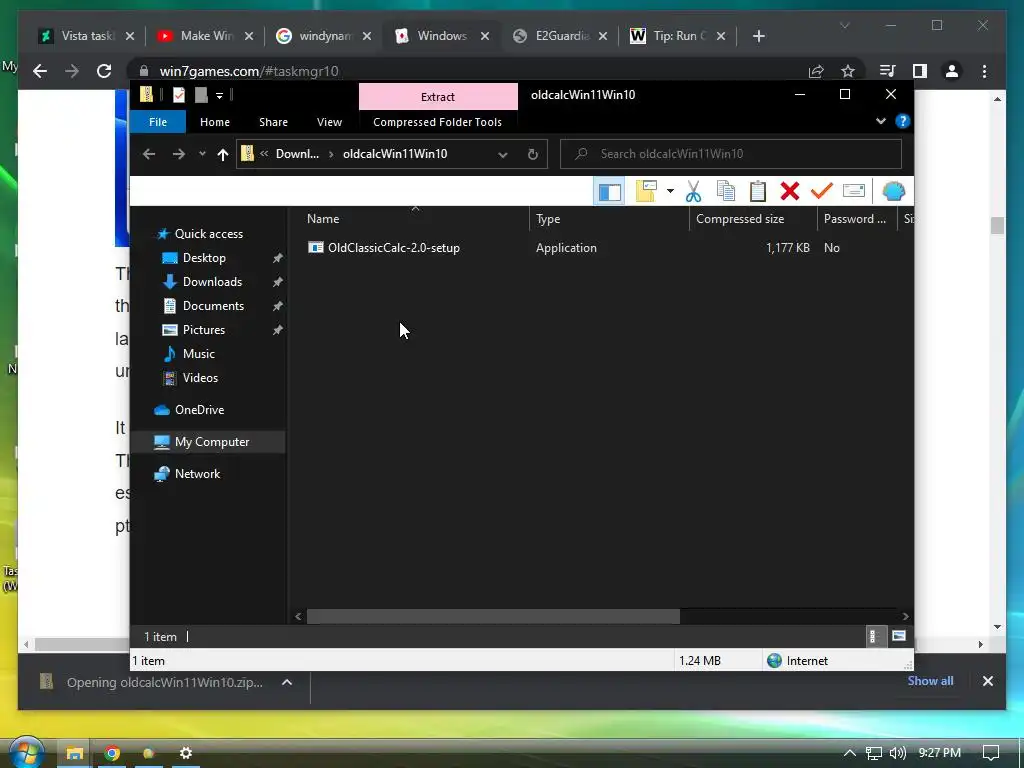Click the blue shell icon in toolbar
The width and height of the screenshot is (1024, 768).
pyautogui.click(x=893, y=191)
